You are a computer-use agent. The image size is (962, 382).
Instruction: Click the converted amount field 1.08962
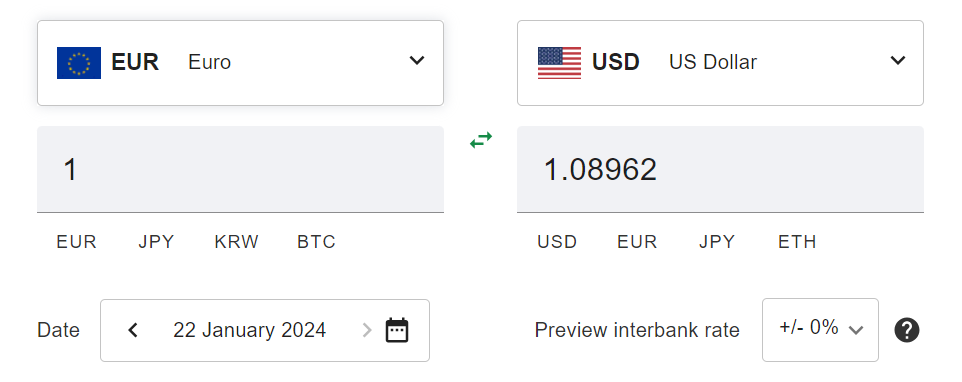[720, 169]
